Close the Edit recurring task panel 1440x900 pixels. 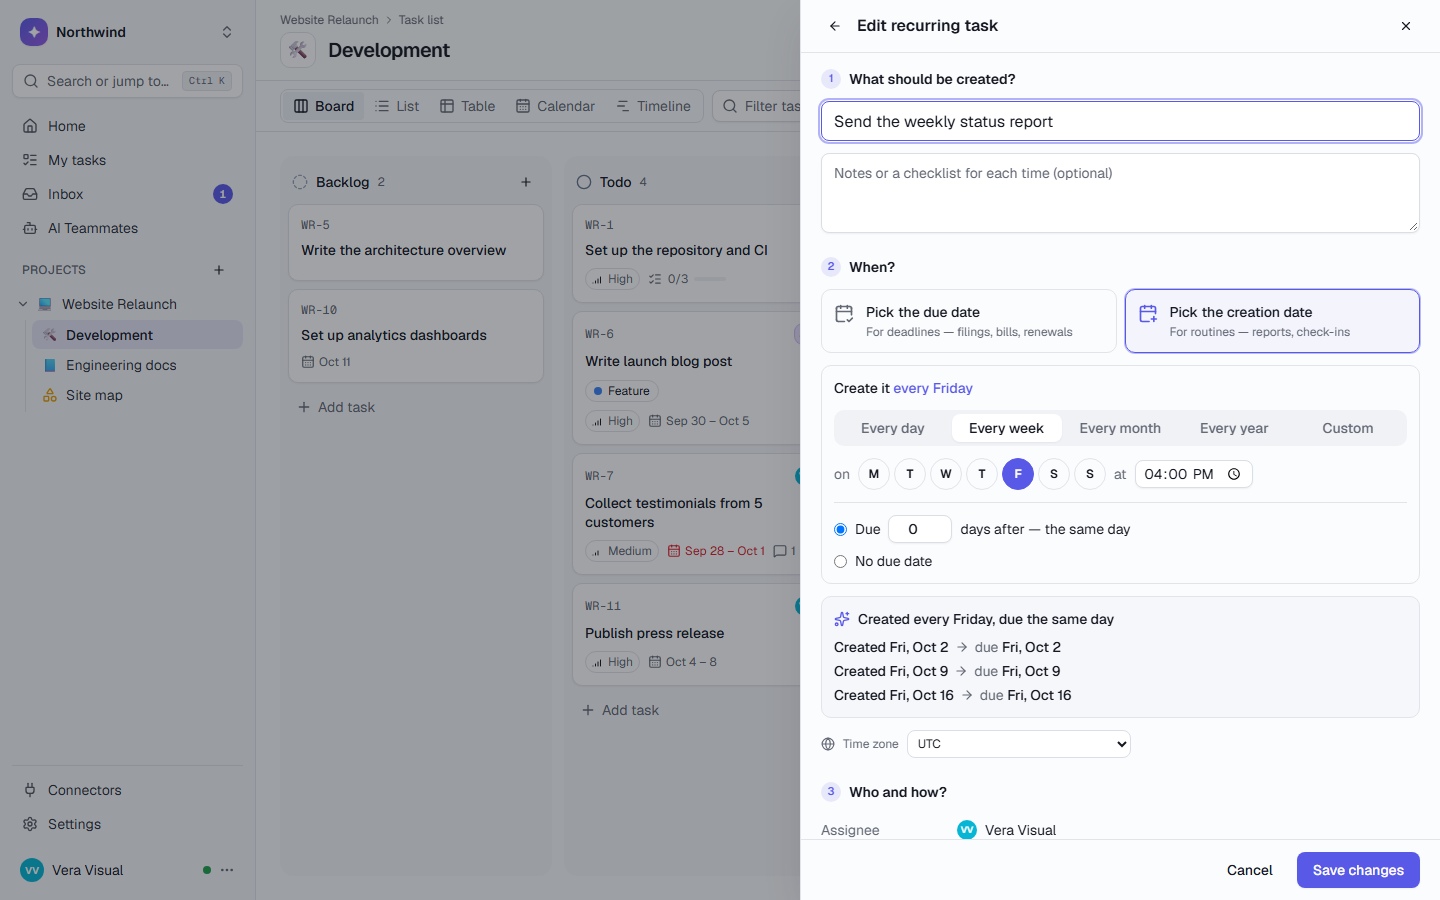1406,26
